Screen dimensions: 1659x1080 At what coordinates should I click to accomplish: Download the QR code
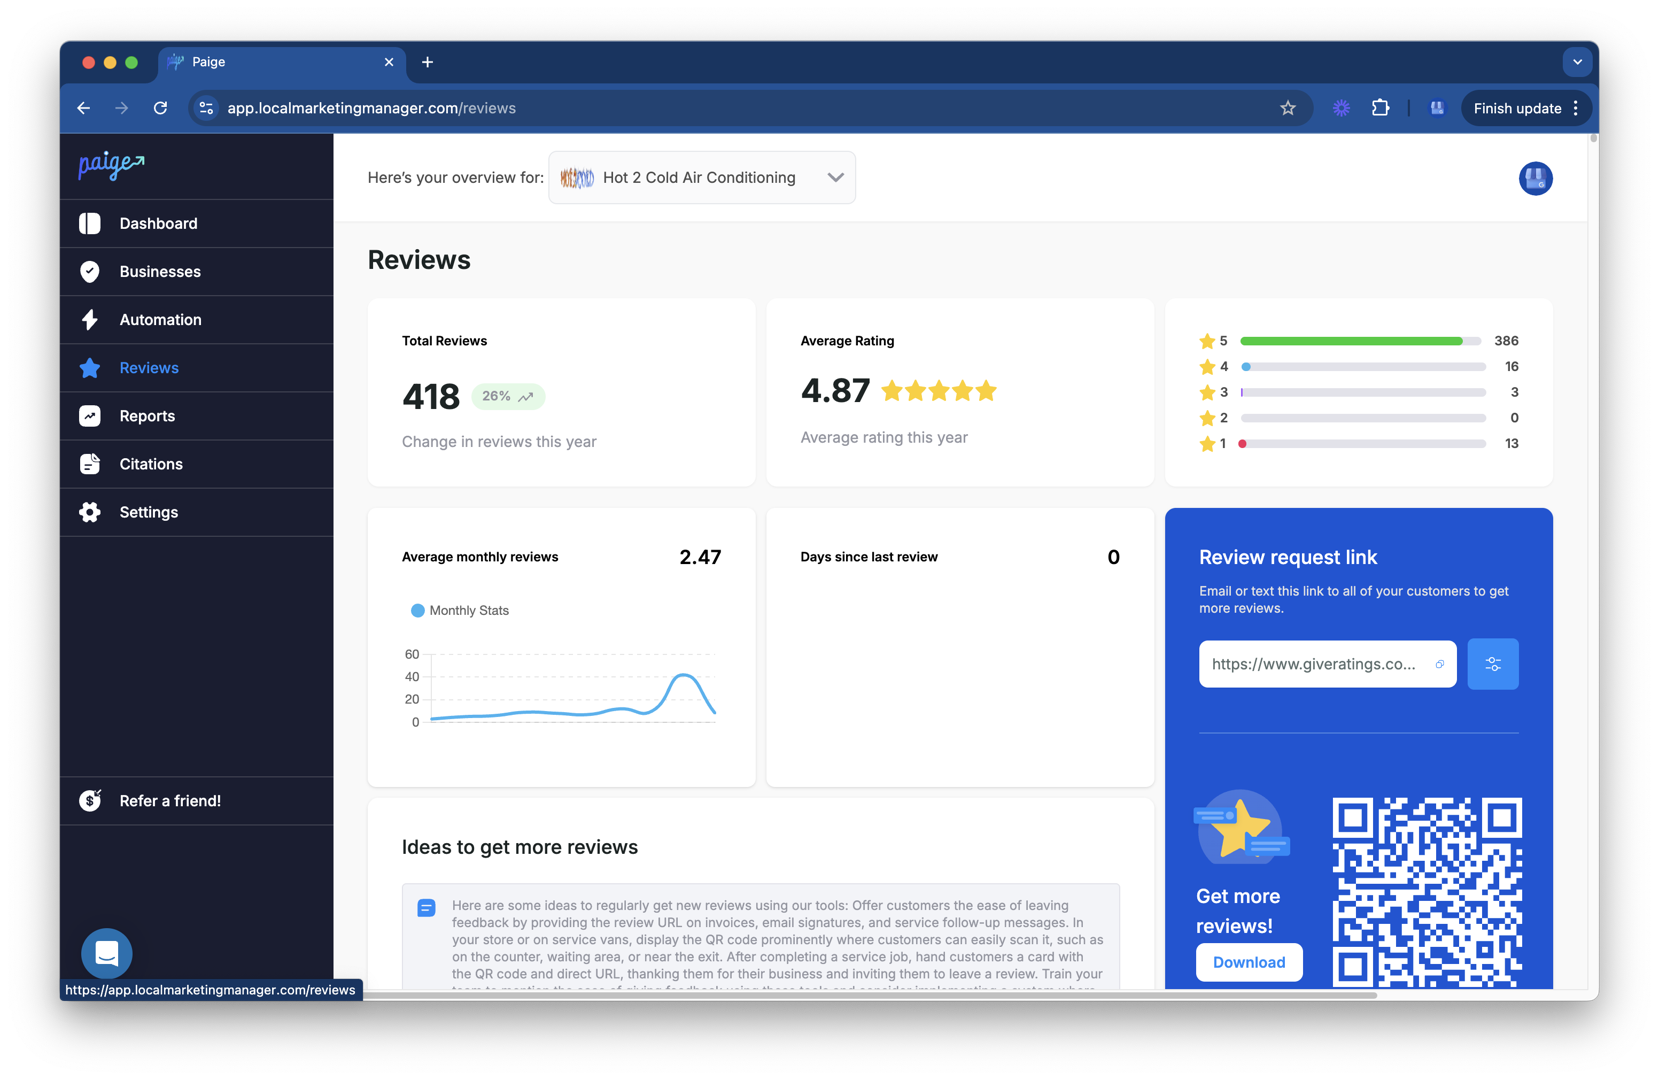(1248, 962)
